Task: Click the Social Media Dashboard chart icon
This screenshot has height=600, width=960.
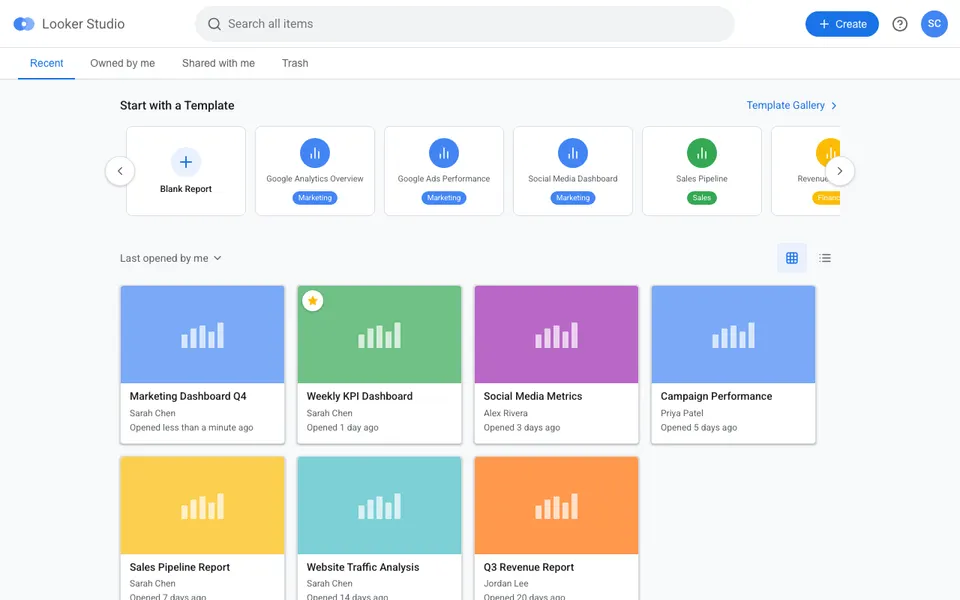Action: point(573,153)
